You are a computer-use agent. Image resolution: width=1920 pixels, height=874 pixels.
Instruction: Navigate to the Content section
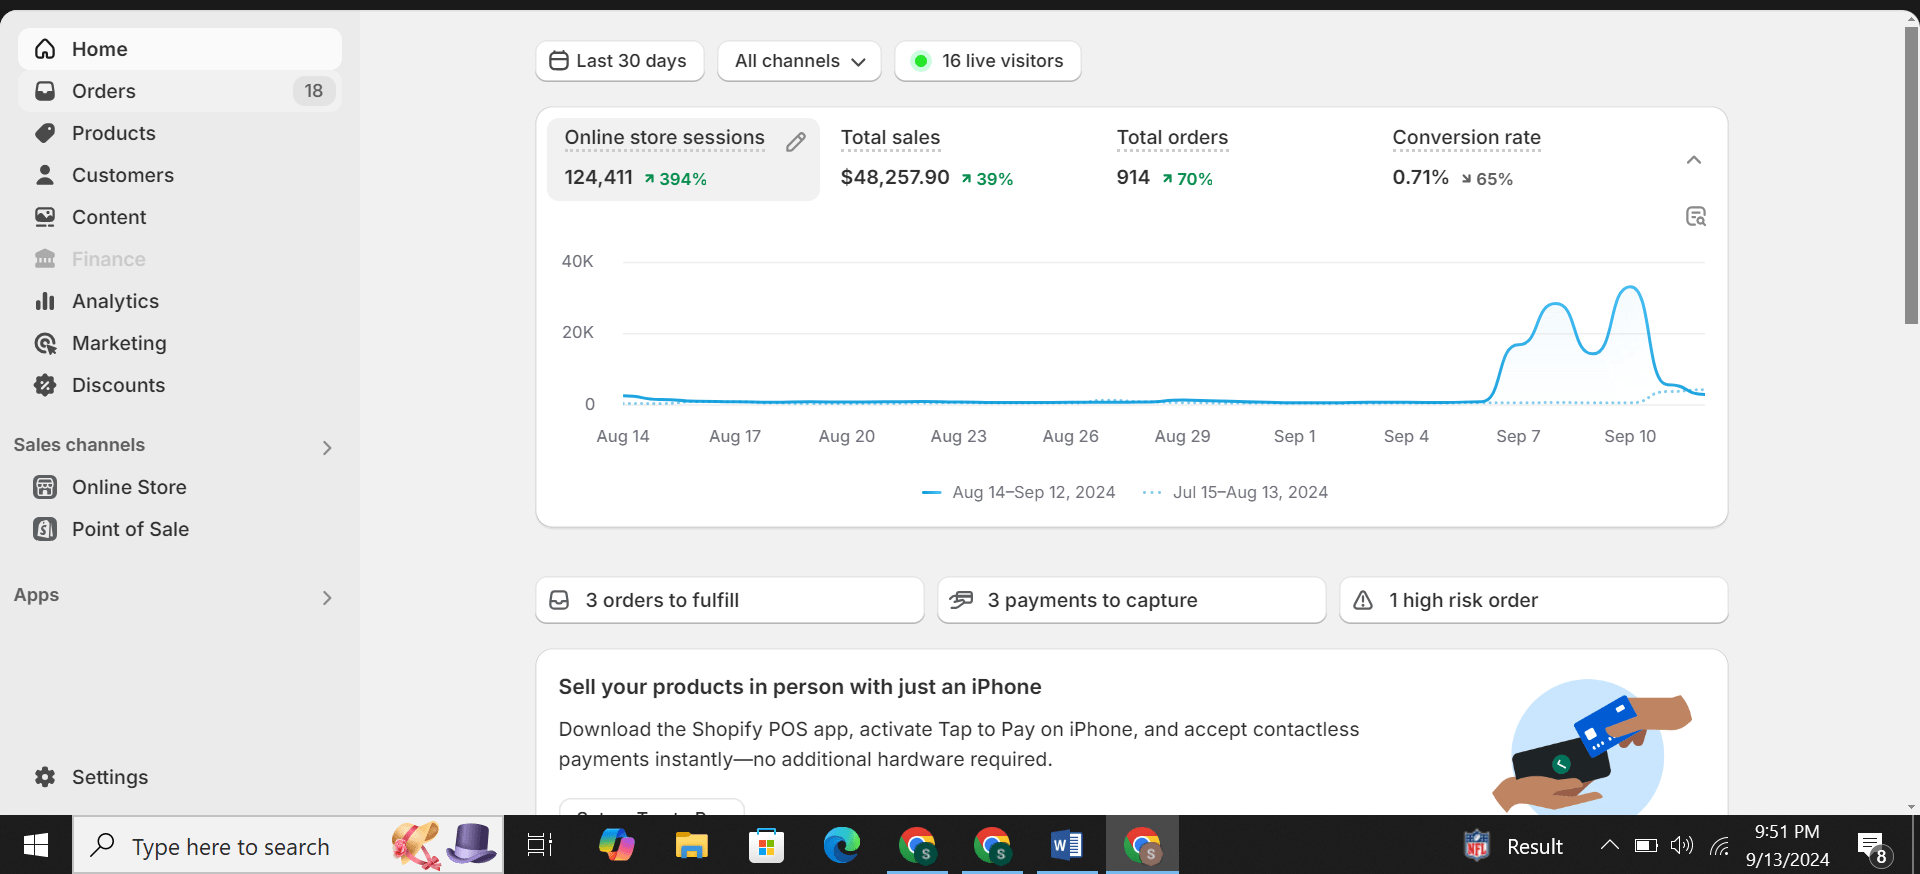point(180,217)
